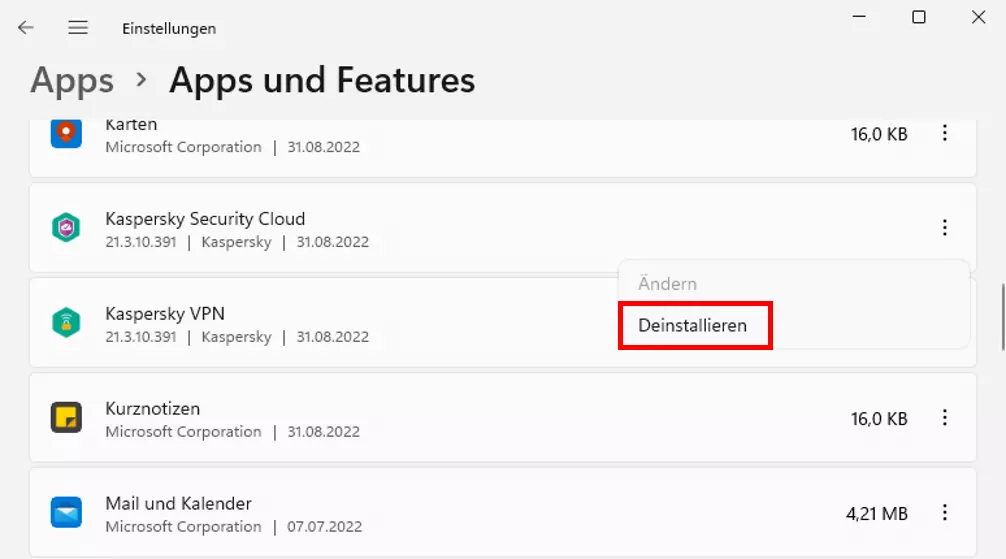Open more options for Kurznotizen
The height and width of the screenshot is (559, 1006).
click(x=944, y=418)
